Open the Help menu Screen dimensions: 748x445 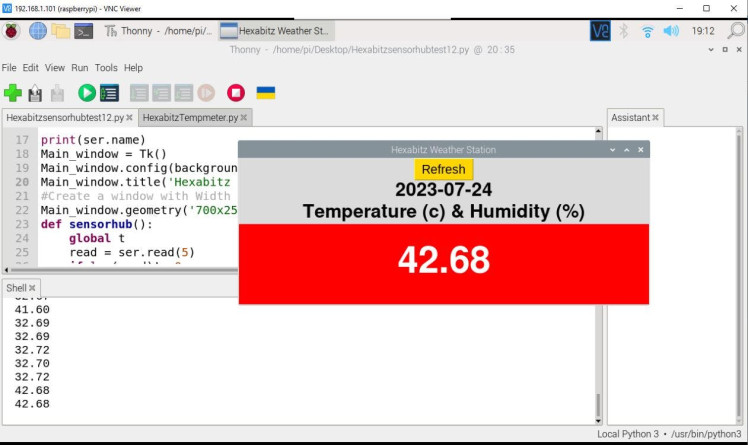point(133,68)
